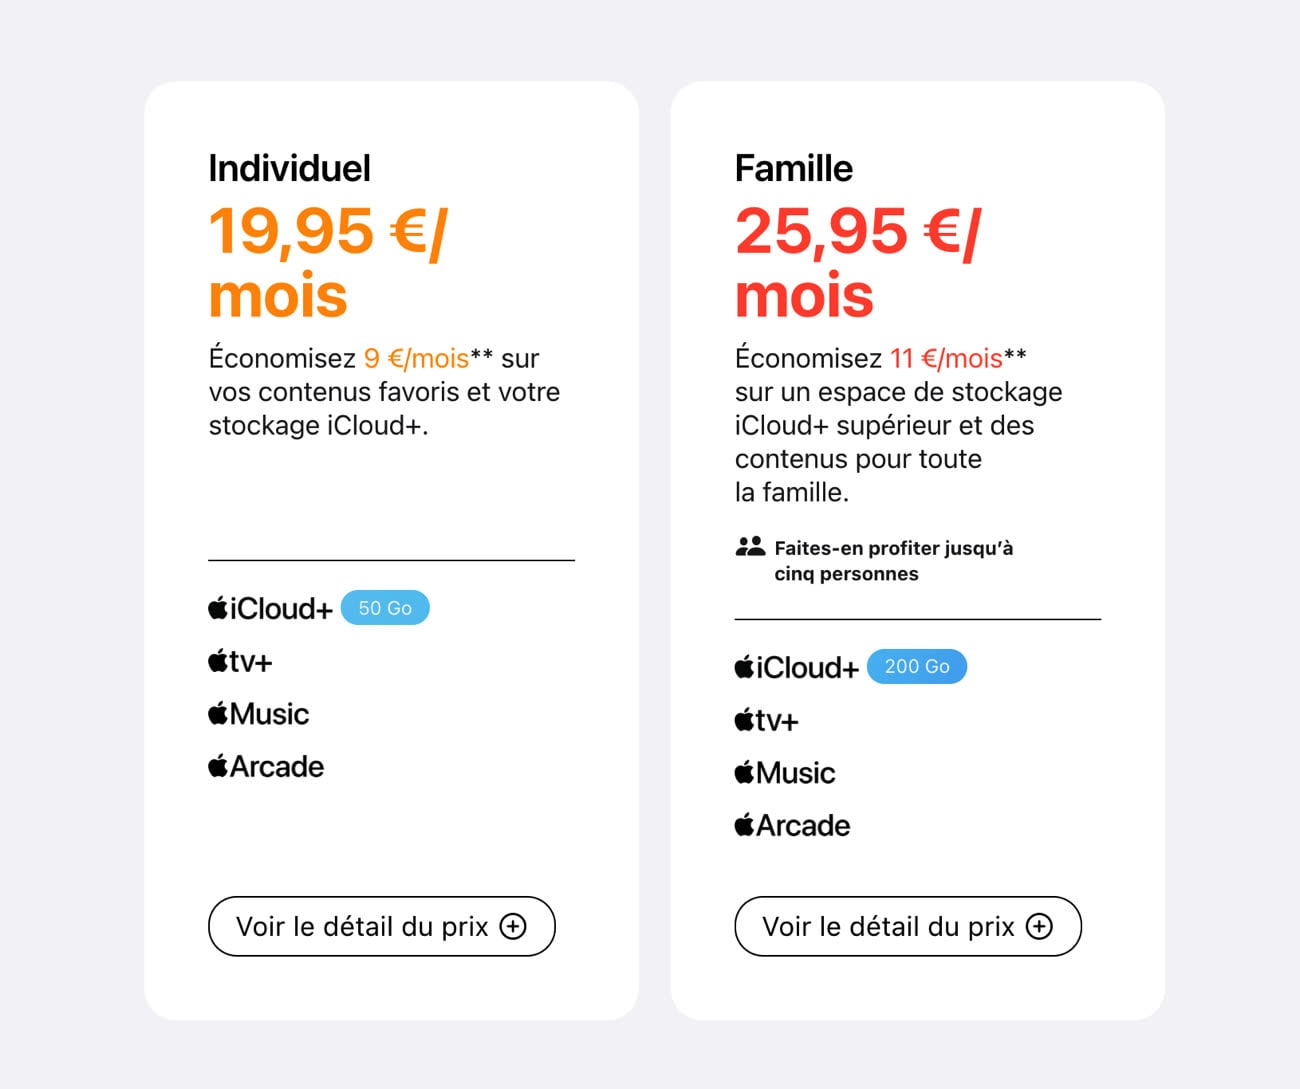1300x1089 pixels.
Task: Click the 25,95 €/mois price
Action: click(857, 262)
